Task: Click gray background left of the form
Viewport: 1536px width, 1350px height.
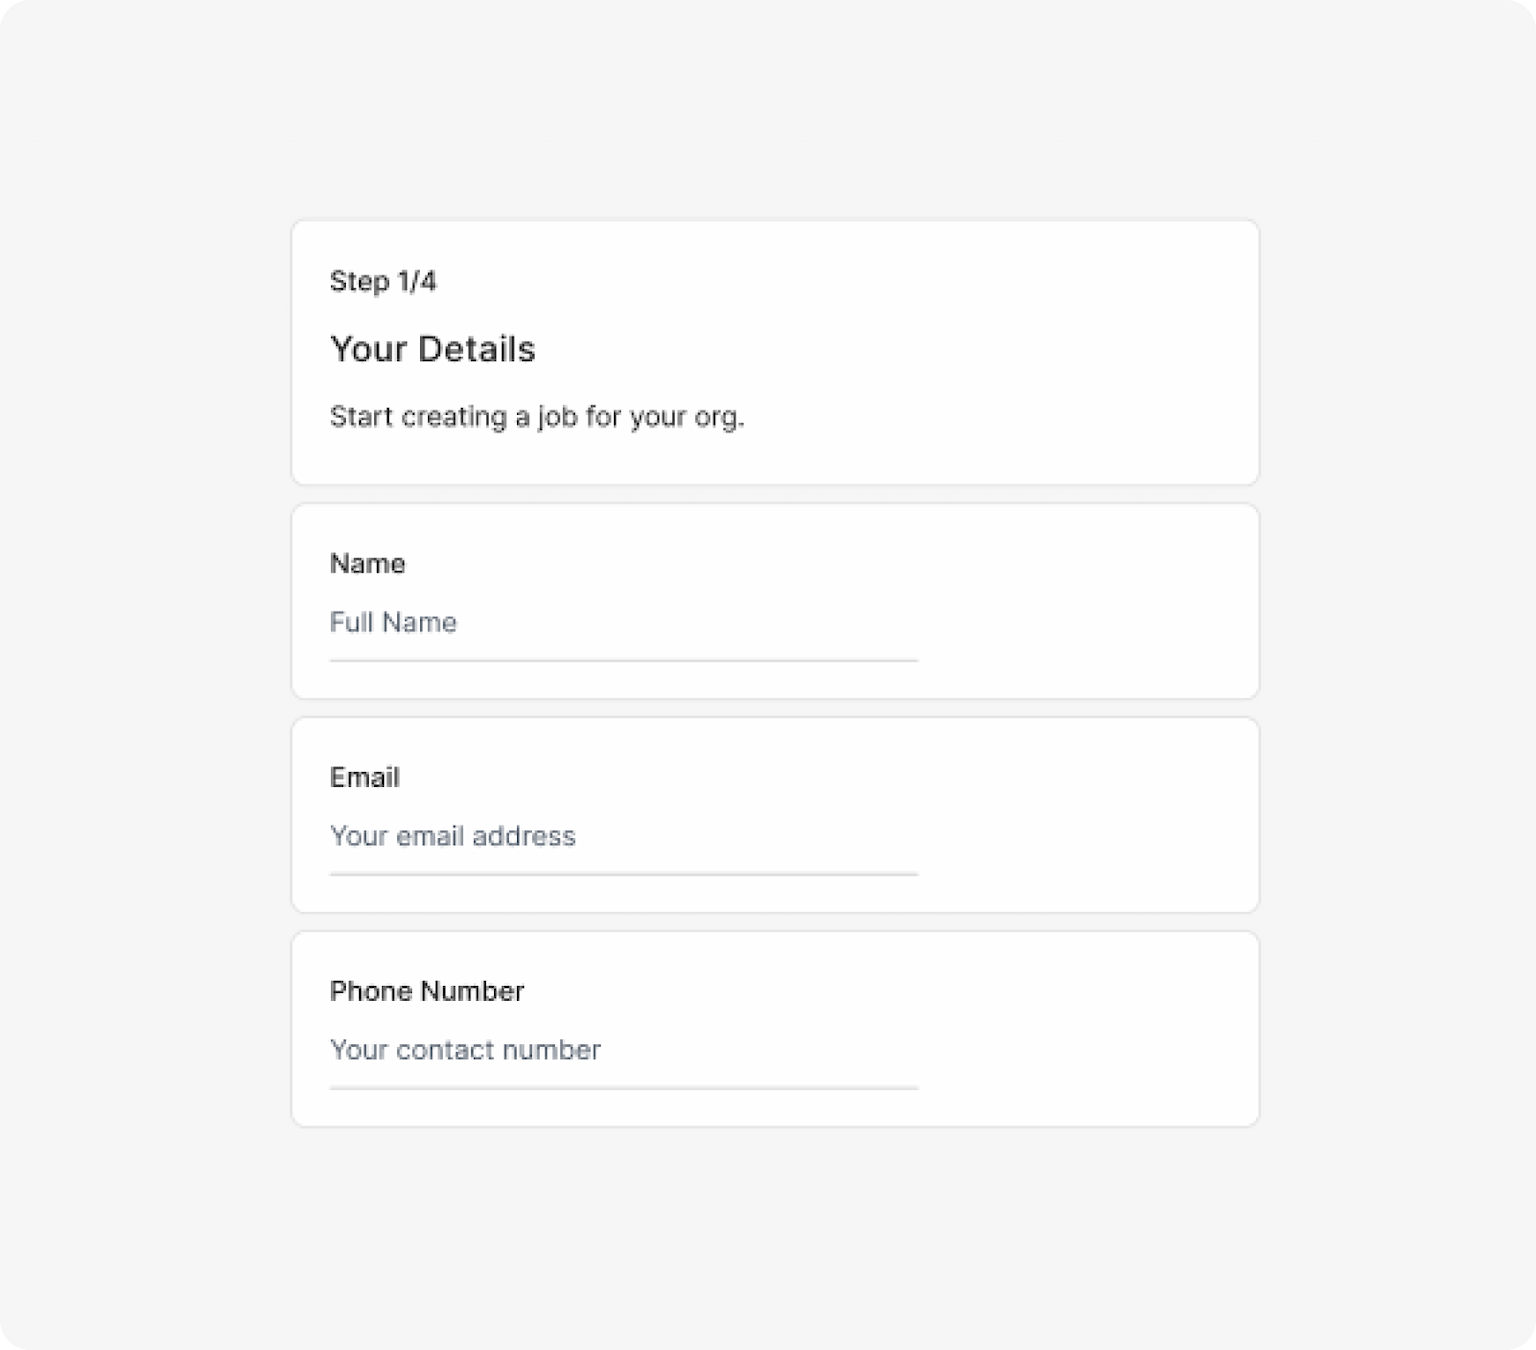Action: pyautogui.click(x=145, y=675)
